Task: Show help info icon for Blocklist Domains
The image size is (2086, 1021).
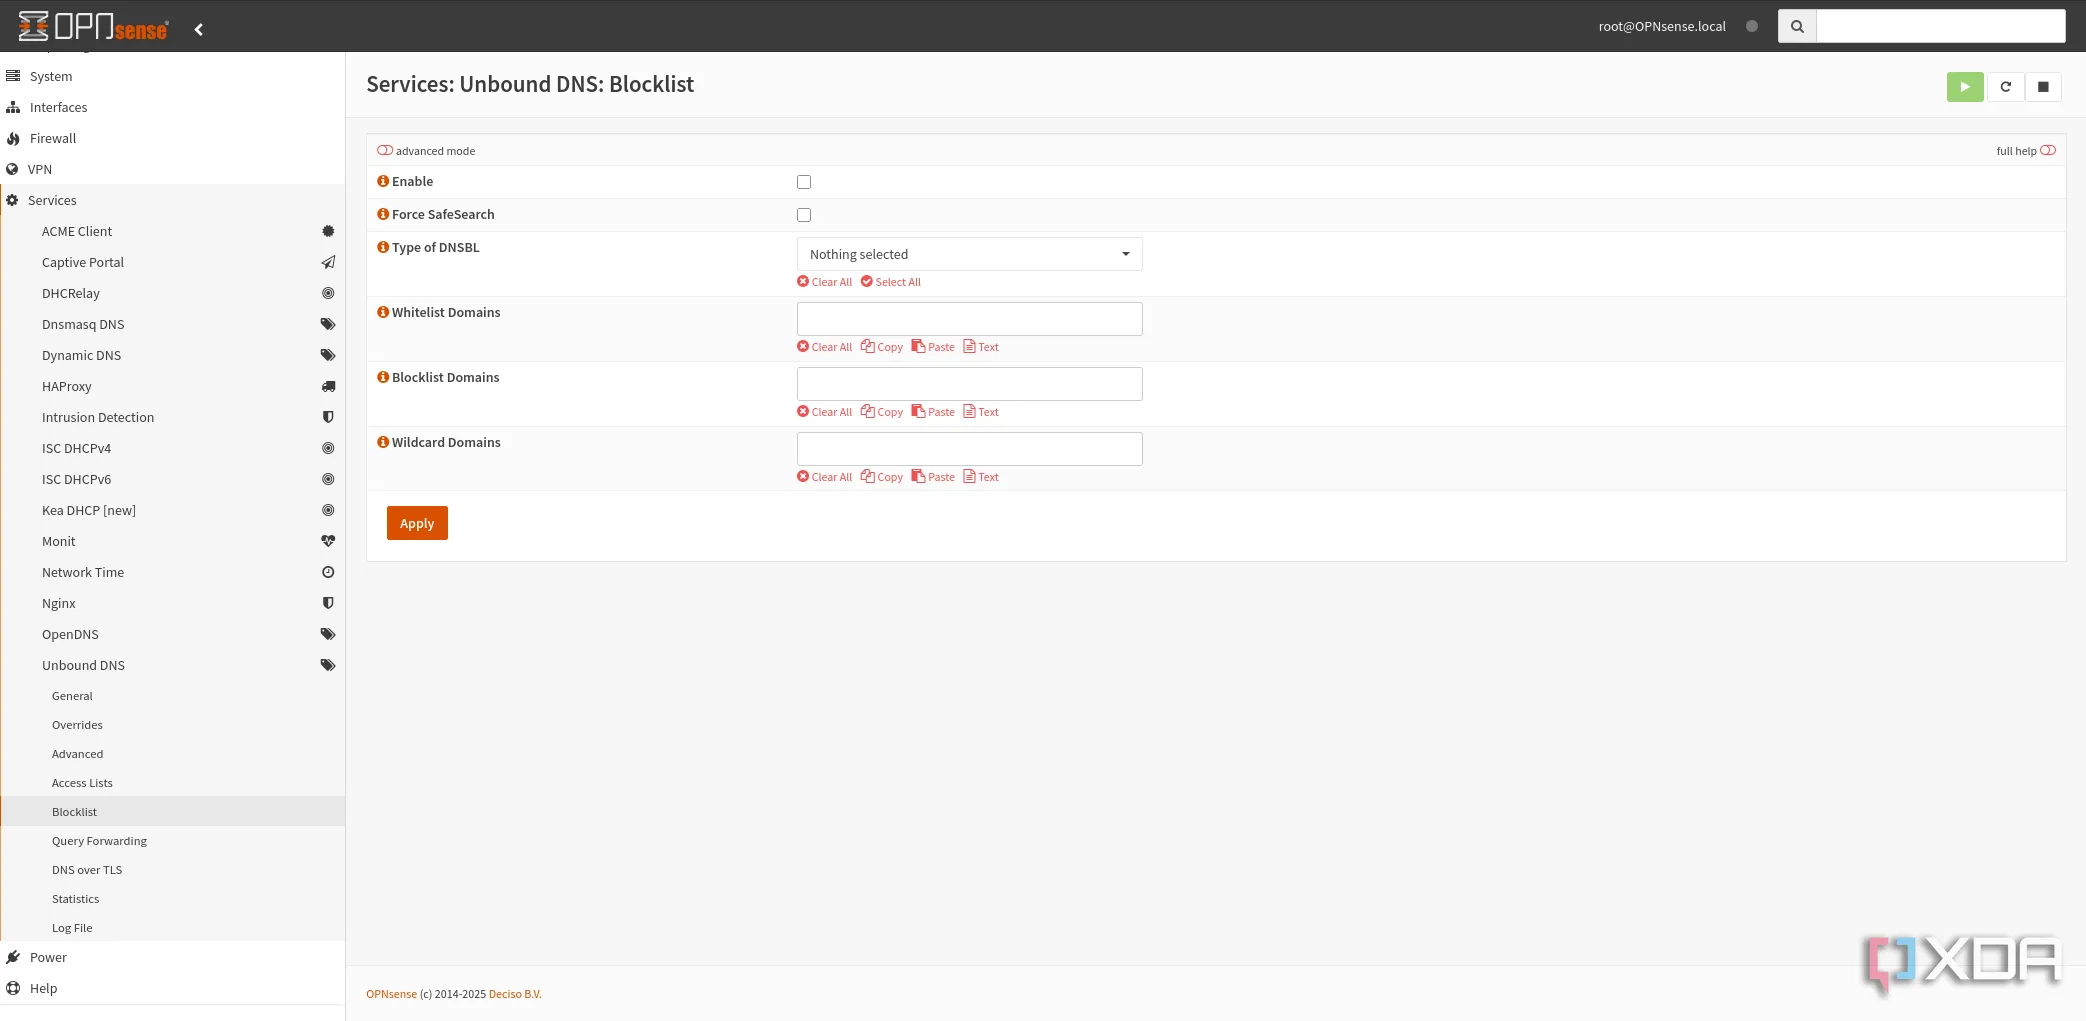Action: pos(383,377)
